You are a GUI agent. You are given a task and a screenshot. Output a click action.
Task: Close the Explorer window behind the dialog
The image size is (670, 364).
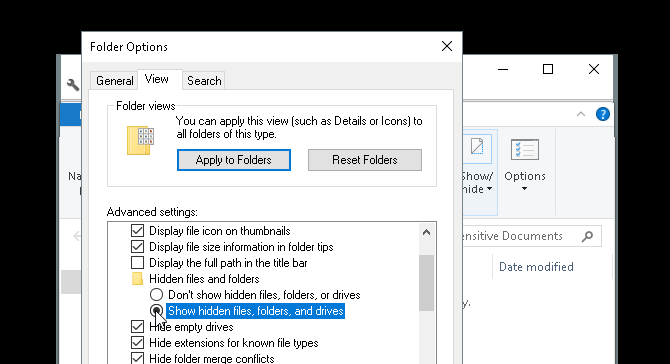pyautogui.click(x=594, y=69)
